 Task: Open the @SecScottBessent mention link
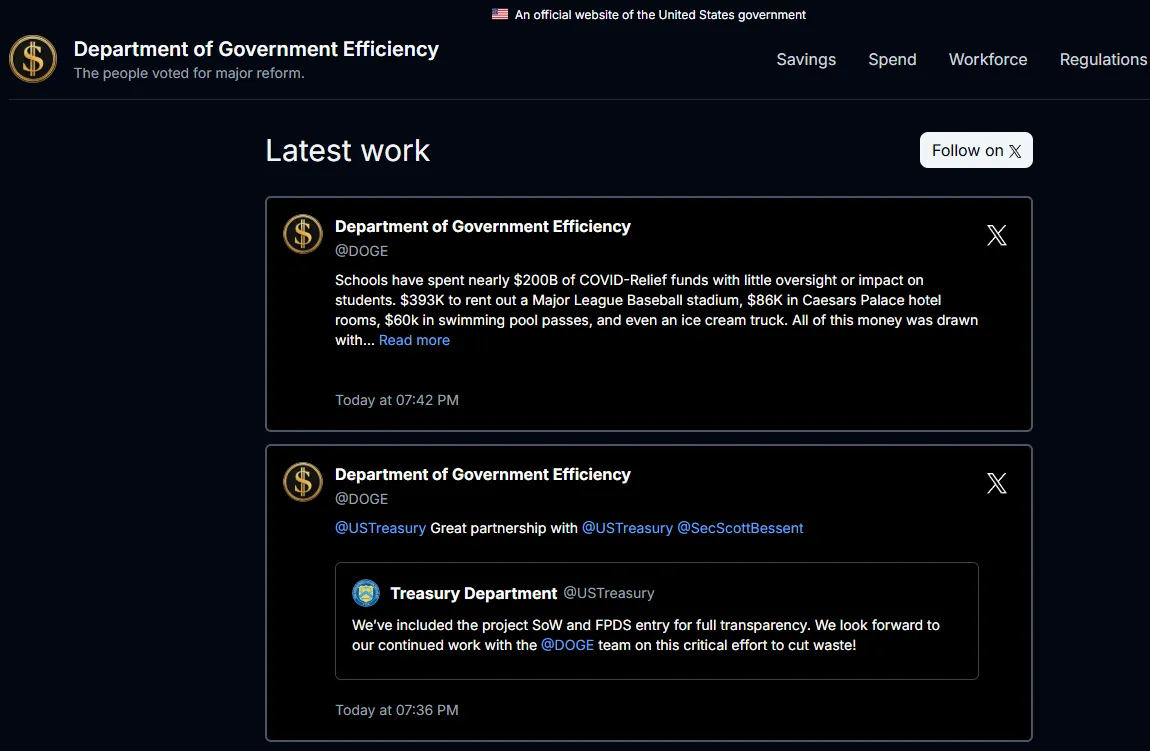coord(740,528)
